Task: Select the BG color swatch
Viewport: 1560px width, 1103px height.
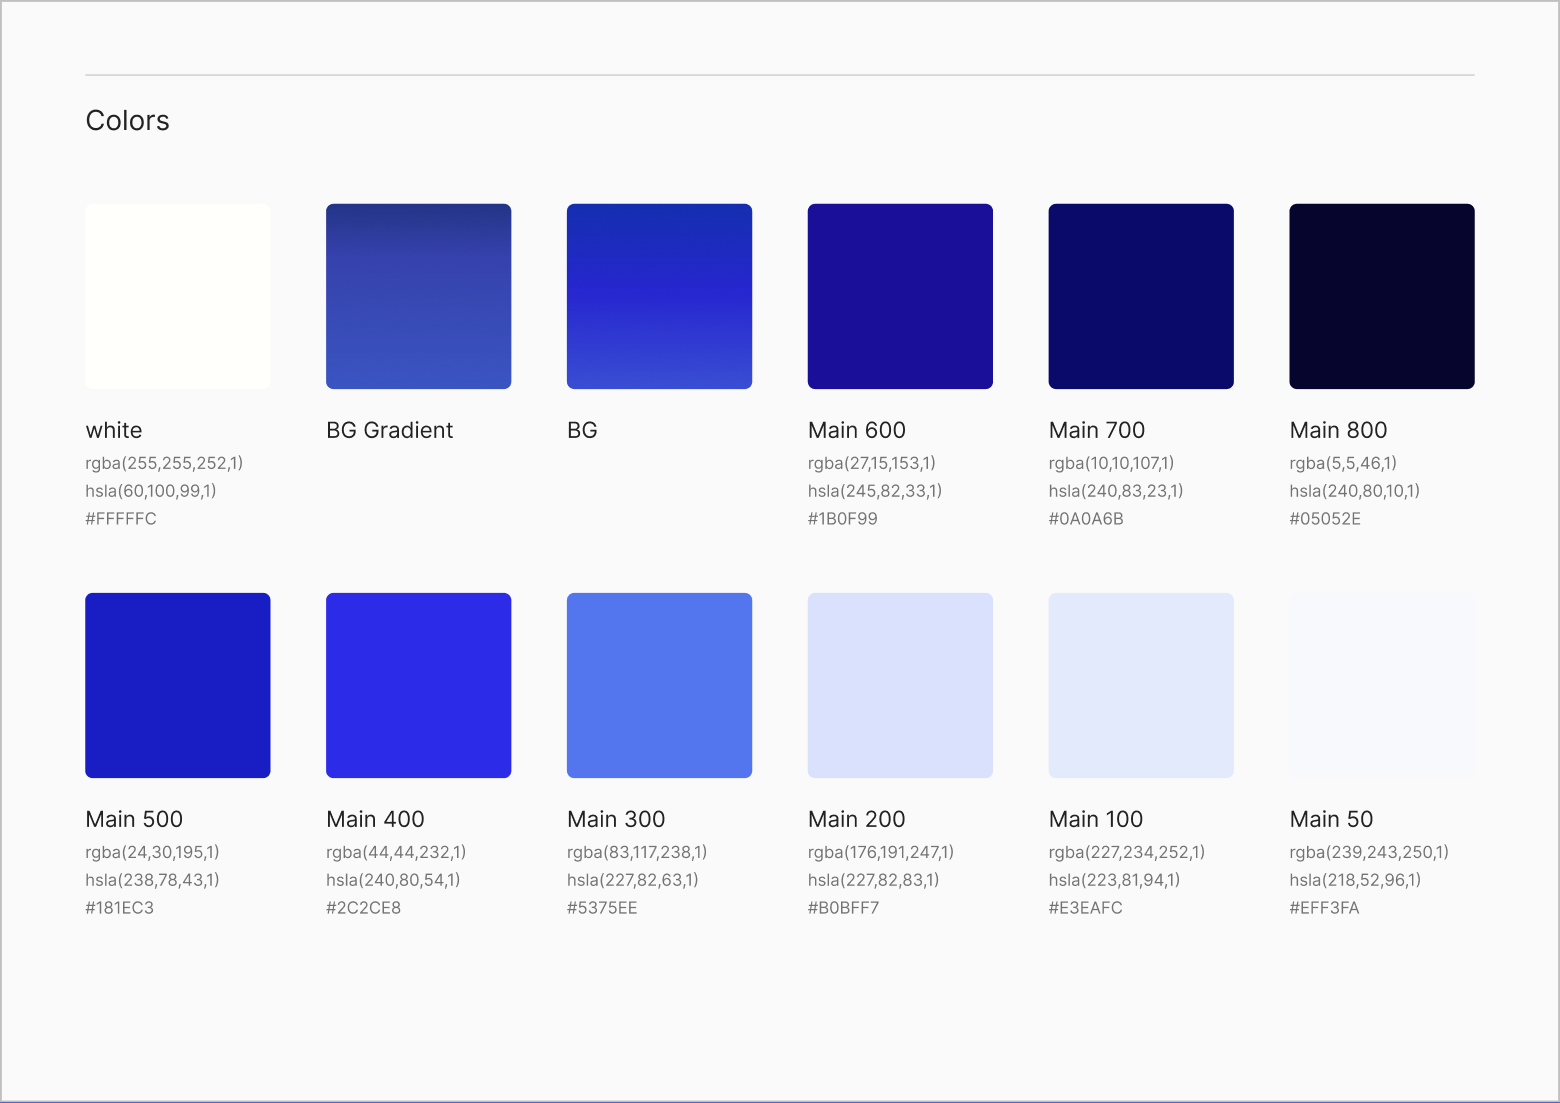Action: coord(660,296)
